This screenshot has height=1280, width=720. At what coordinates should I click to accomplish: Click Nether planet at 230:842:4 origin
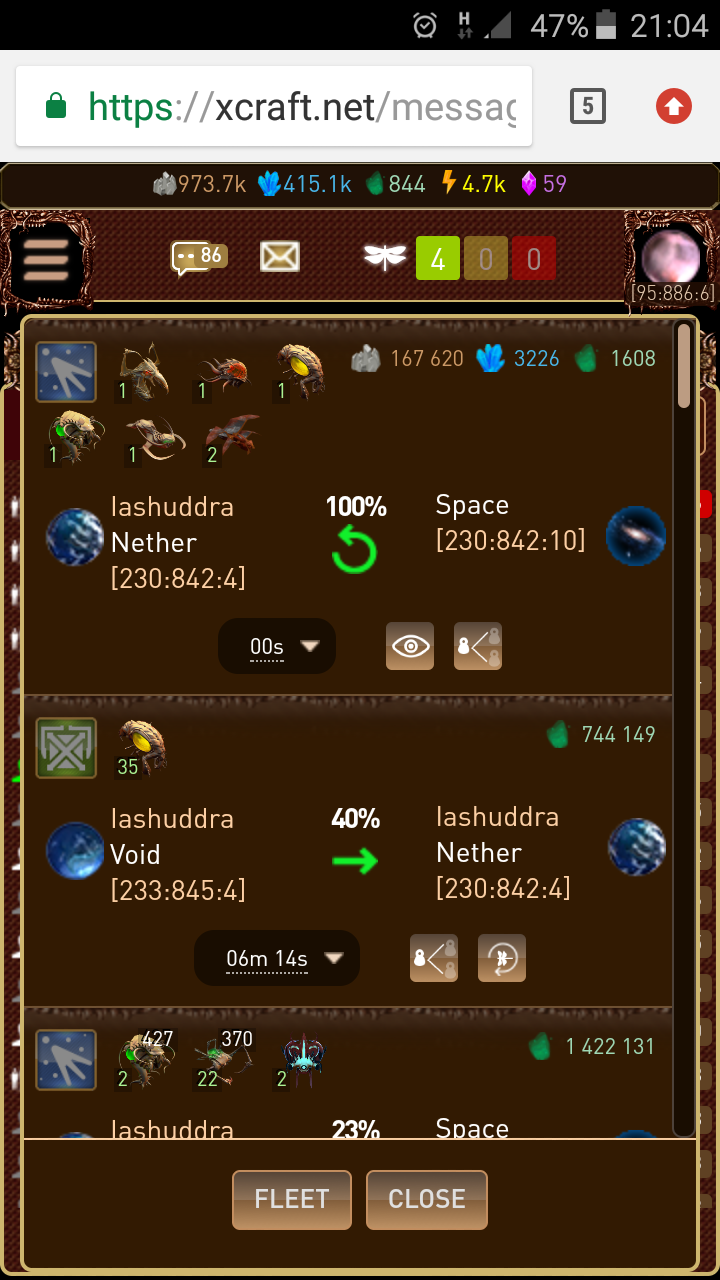(75, 537)
